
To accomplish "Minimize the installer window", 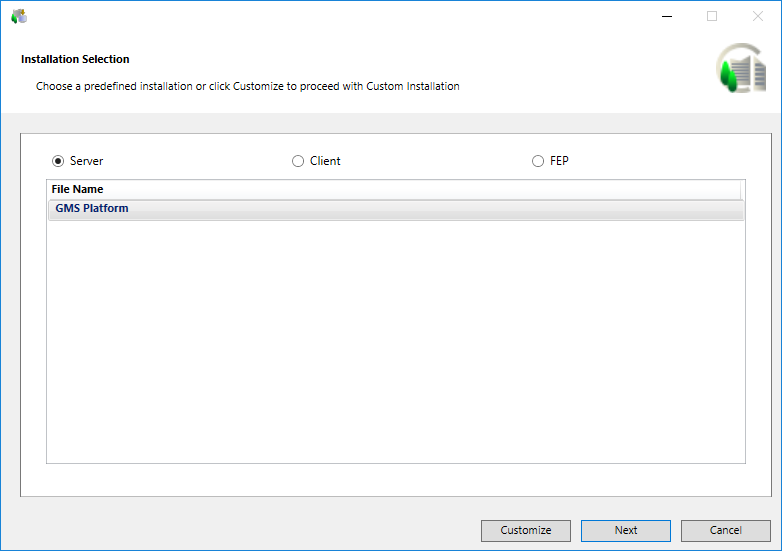I will 666,16.
